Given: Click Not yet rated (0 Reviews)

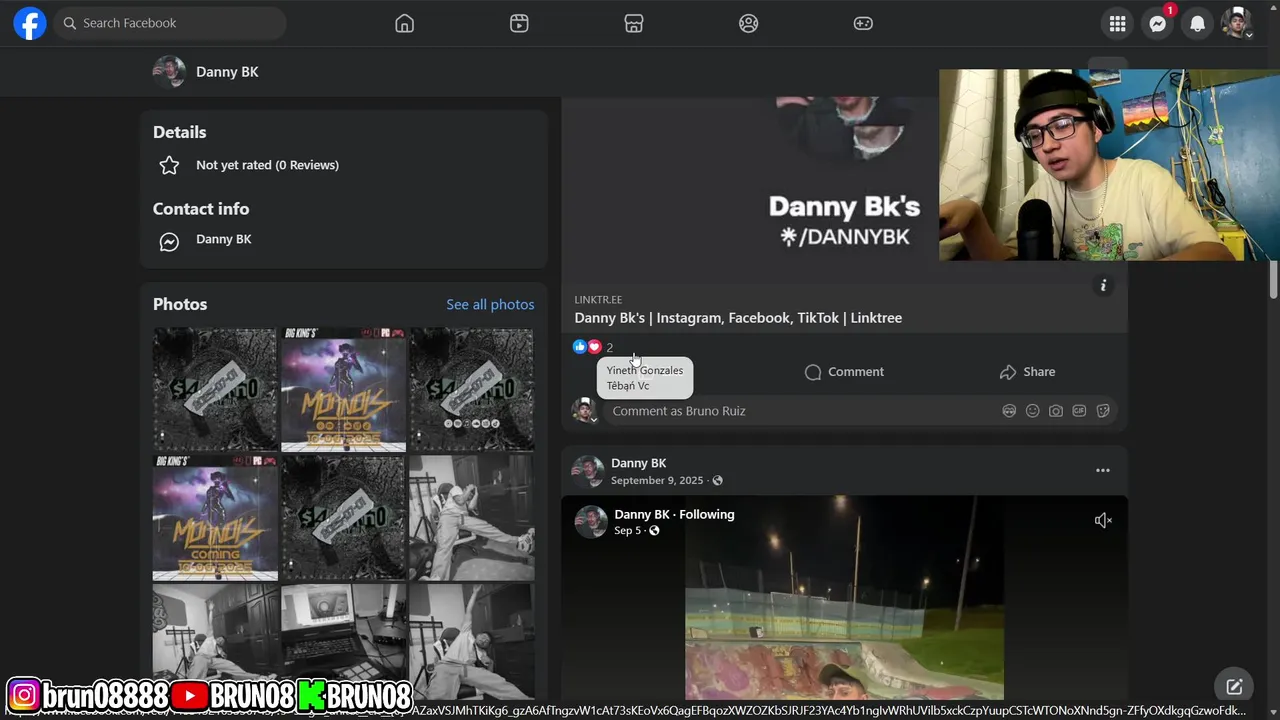Looking at the screenshot, I should (x=267, y=165).
